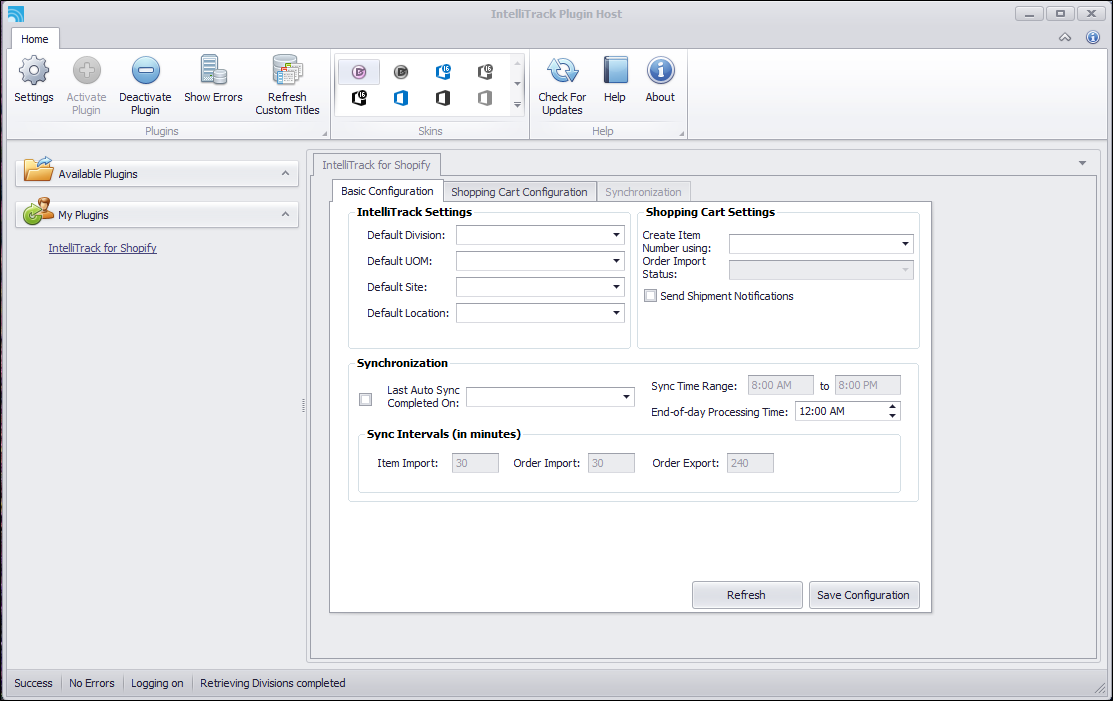The image size is (1113, 701).
Task: Choose the blue Visual Studio 16 skin
Action: click(x=443, y=72)
